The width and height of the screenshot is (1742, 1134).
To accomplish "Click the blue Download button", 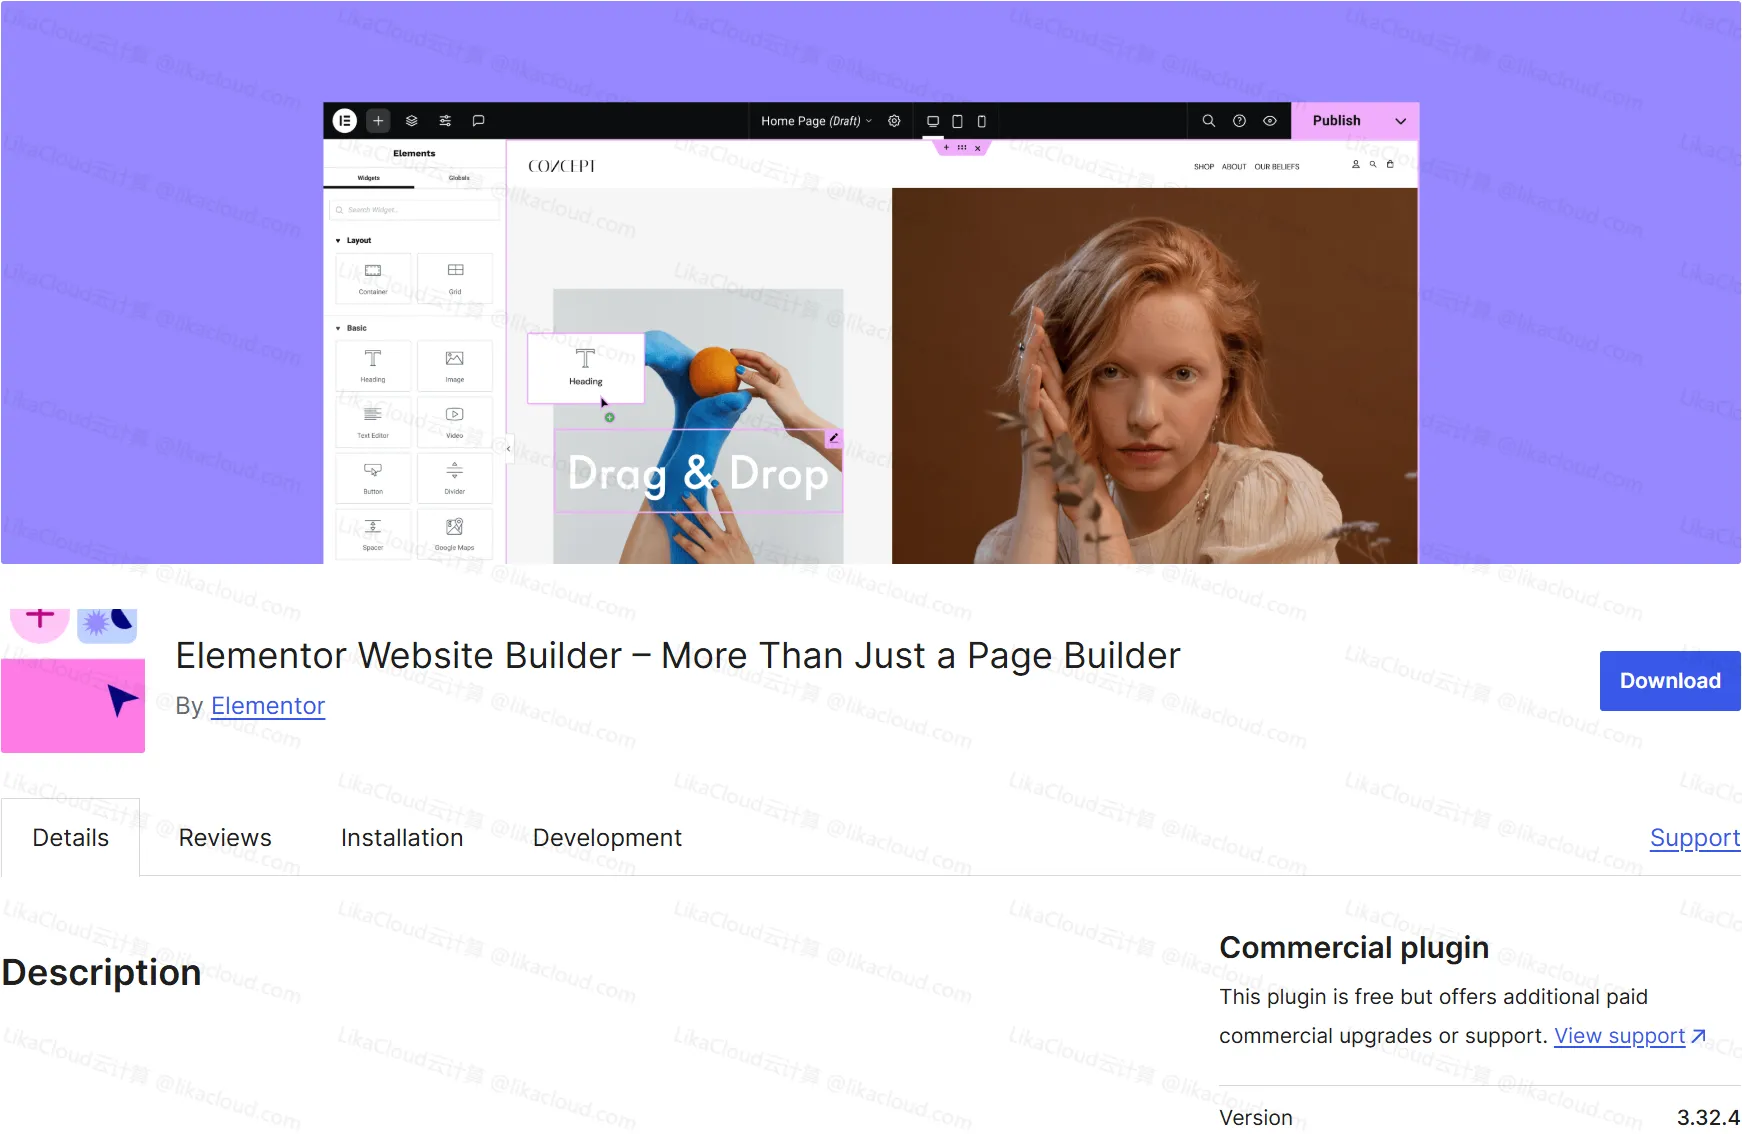I will [x=1669, y=680].
